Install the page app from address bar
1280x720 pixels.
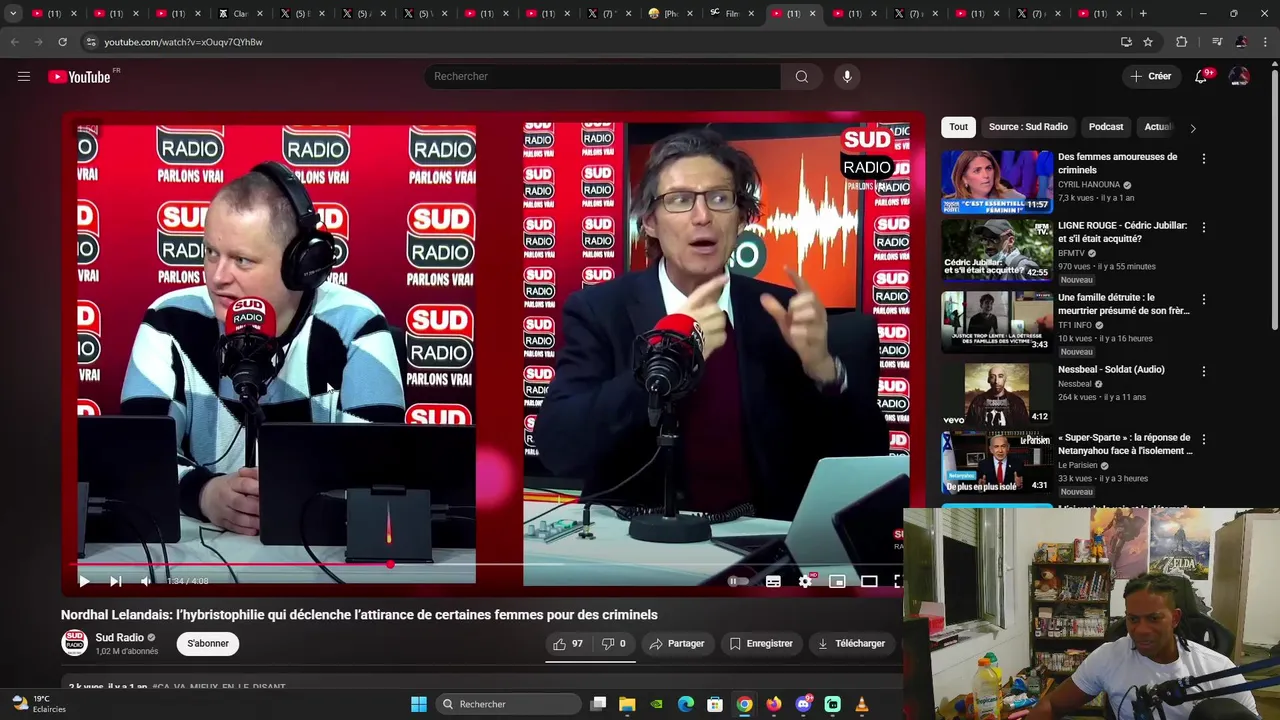[1126, 42]
